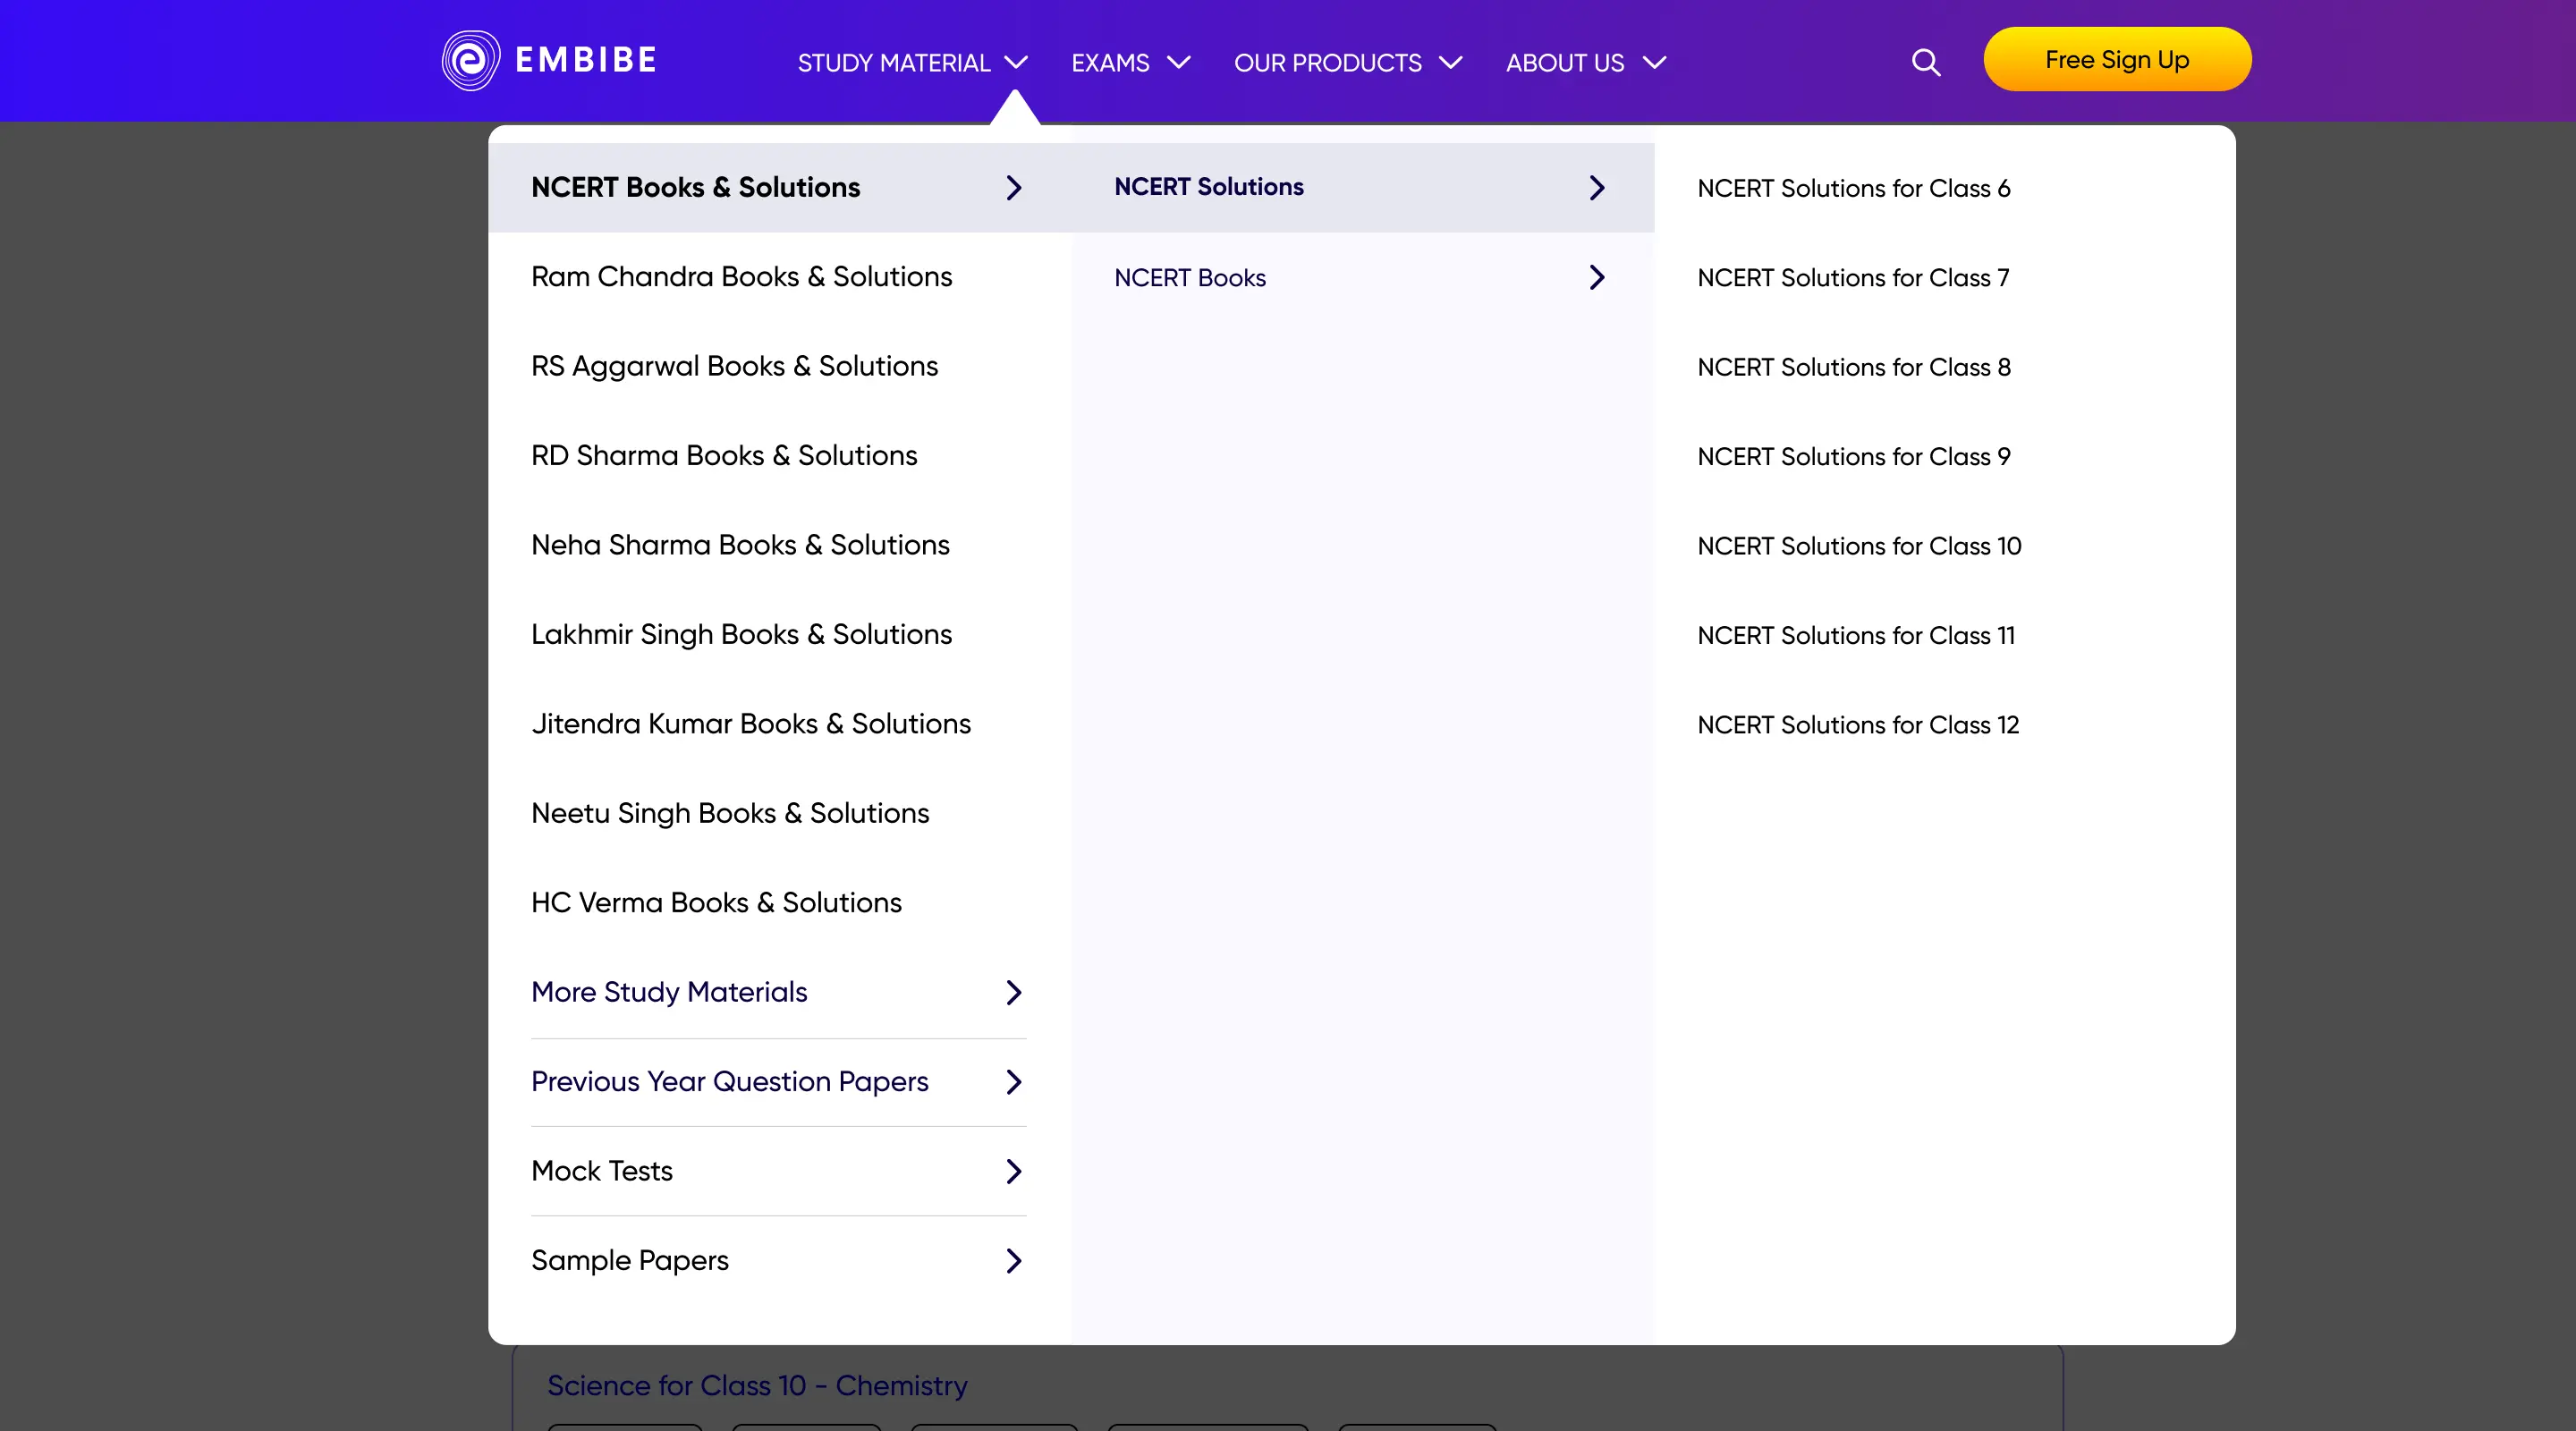Expand arrow beside Mock Tests
This screenshot has height=1431, width=2576.
[x=1014, y=1172]
